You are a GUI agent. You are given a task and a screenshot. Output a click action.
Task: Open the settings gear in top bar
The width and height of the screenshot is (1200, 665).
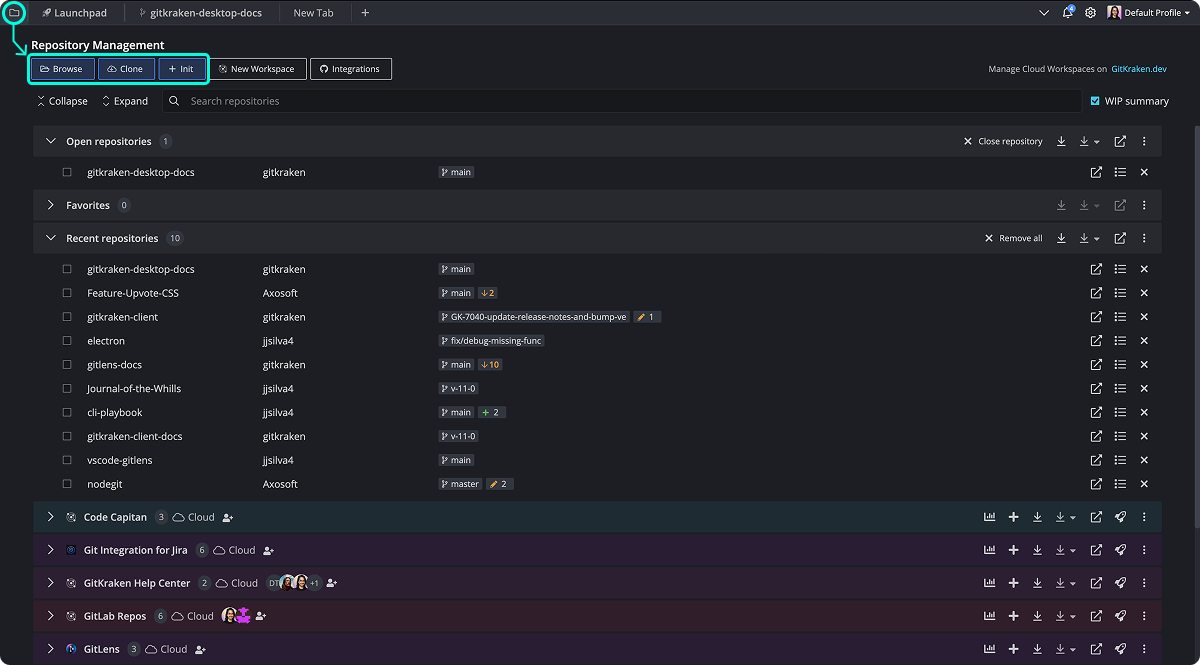point(1090,13)
